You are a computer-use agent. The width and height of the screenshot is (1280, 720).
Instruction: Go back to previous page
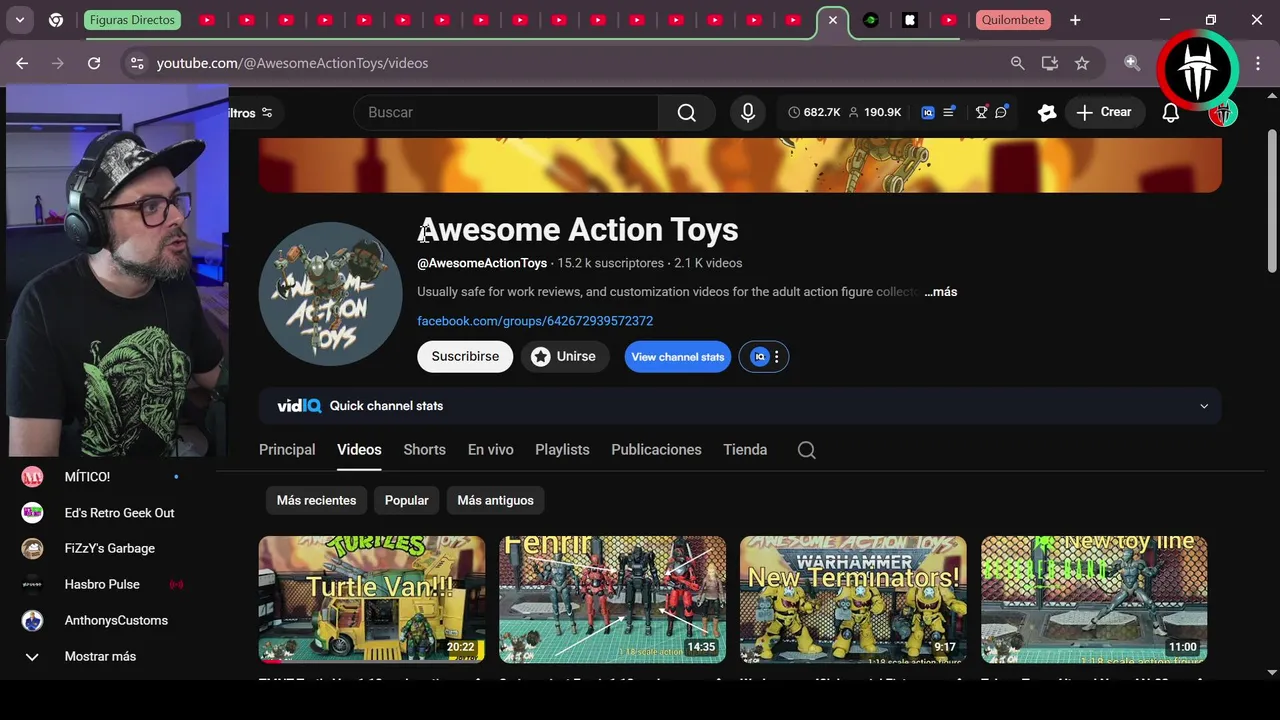pos(22,63)
